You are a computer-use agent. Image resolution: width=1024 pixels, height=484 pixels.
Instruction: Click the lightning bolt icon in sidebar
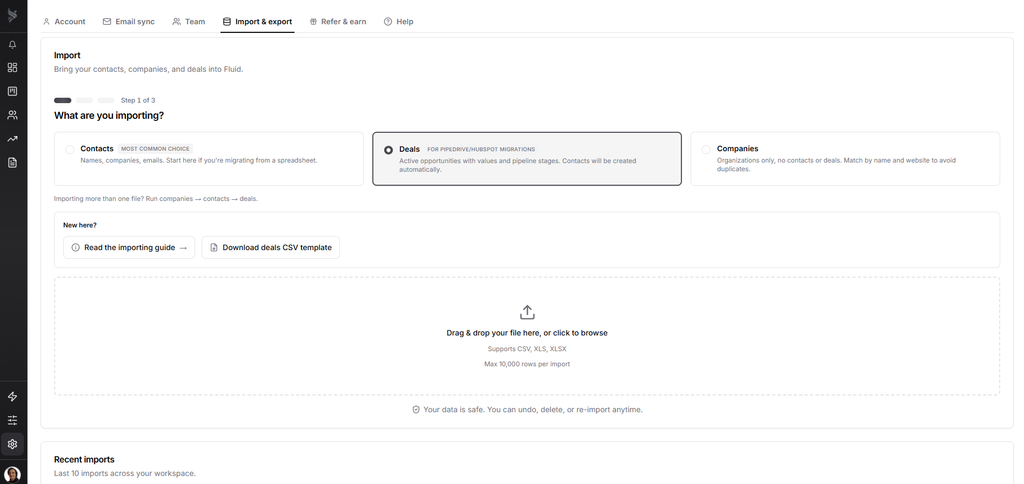coord(12,396)
